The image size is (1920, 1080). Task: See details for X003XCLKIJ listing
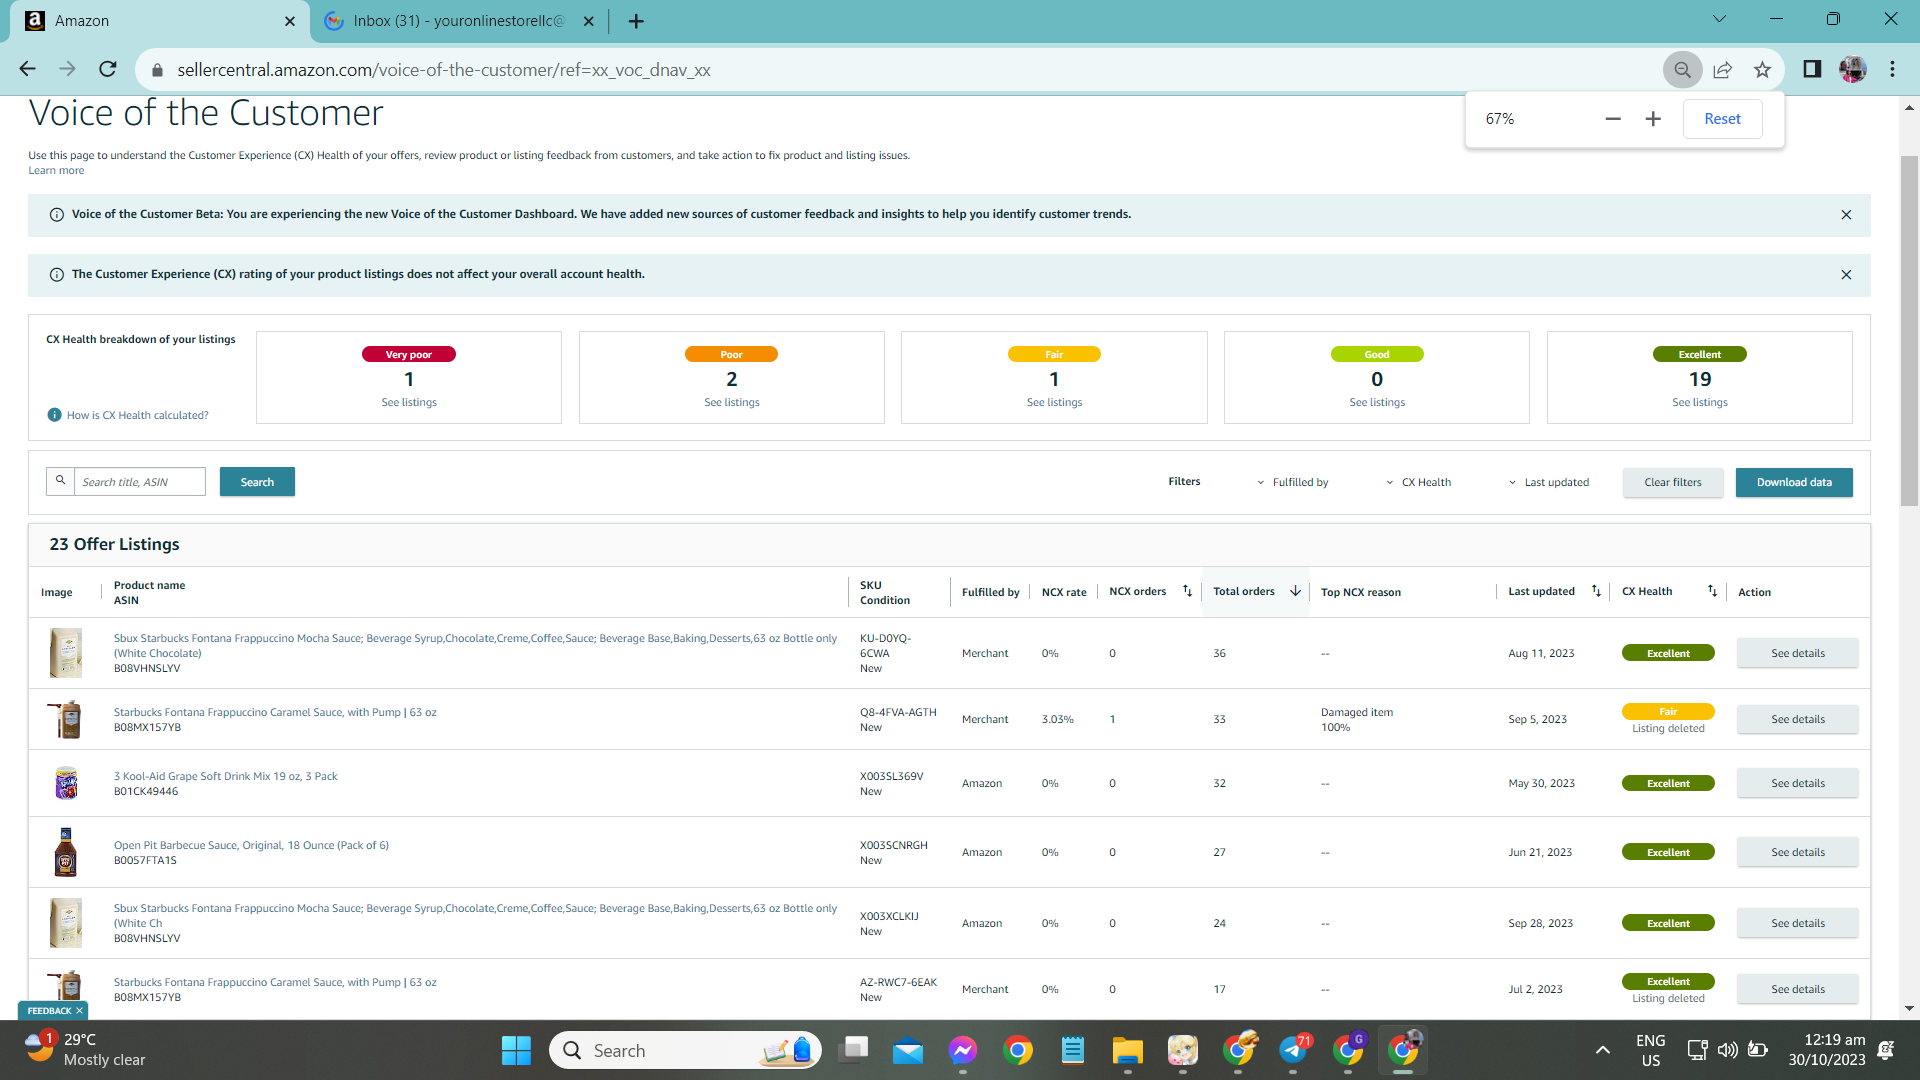1797,923
